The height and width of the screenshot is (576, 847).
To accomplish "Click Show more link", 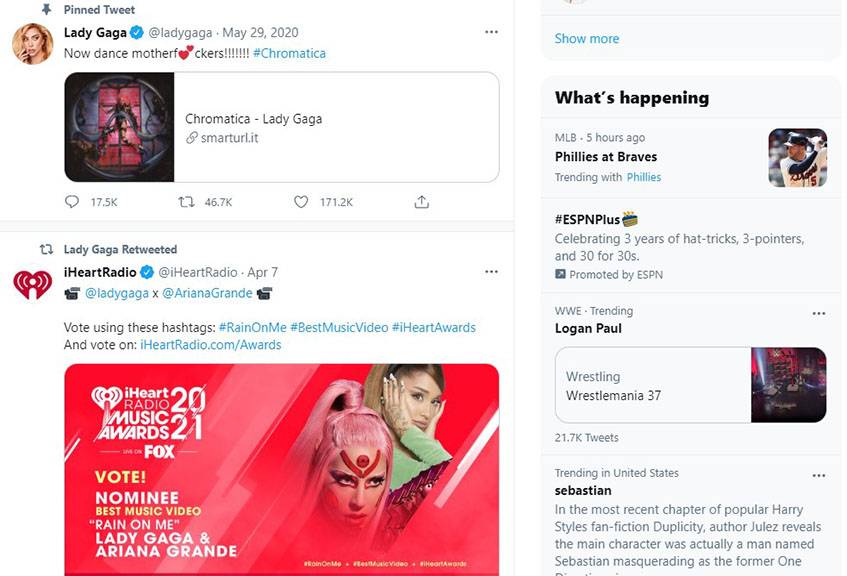I will (x=587, y=38).
